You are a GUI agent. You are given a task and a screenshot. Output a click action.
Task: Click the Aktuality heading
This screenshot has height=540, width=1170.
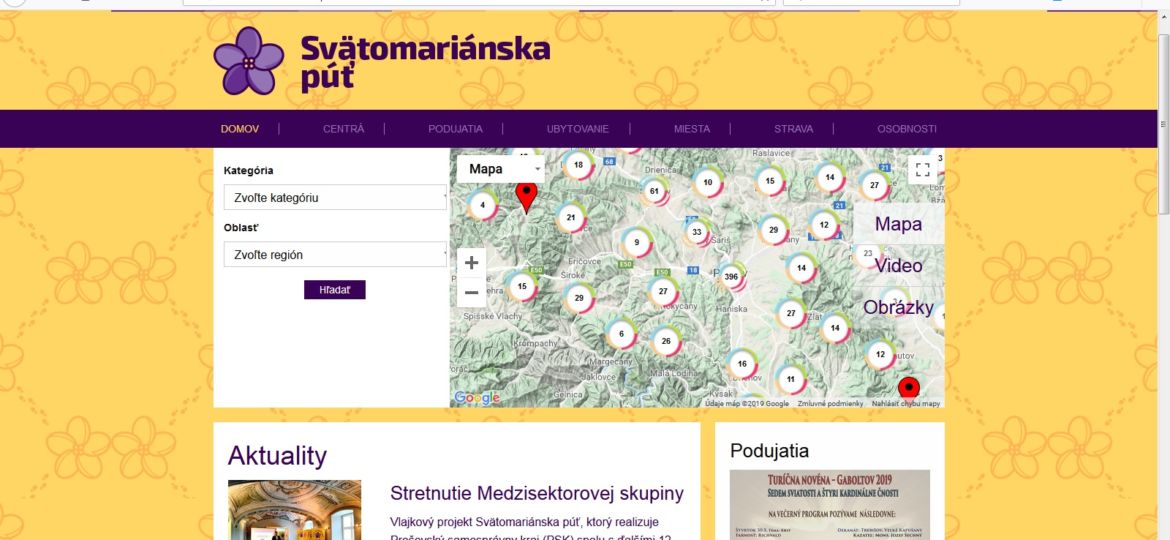point(278,456)
